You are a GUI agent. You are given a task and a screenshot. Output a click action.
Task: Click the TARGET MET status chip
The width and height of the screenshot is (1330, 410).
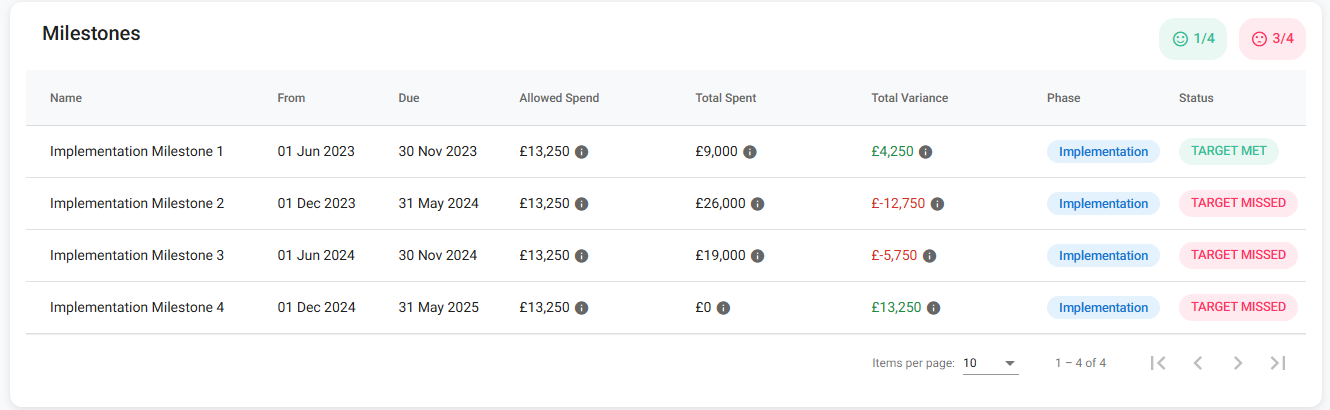[x=1229, y=151]
